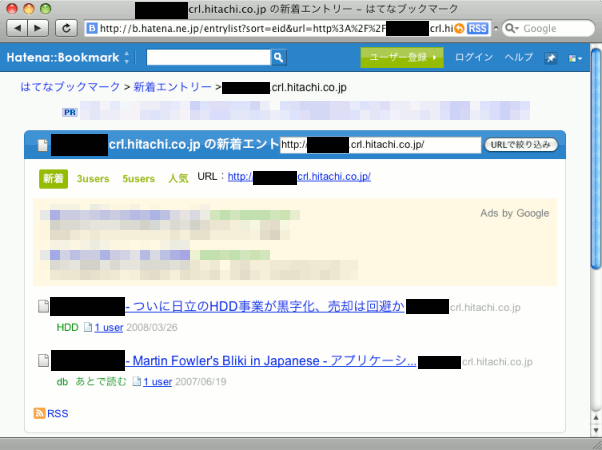This screenshot has height=450, width=602.
Task: Focus the Hatena bookmark search box
Action: [208, 58]
